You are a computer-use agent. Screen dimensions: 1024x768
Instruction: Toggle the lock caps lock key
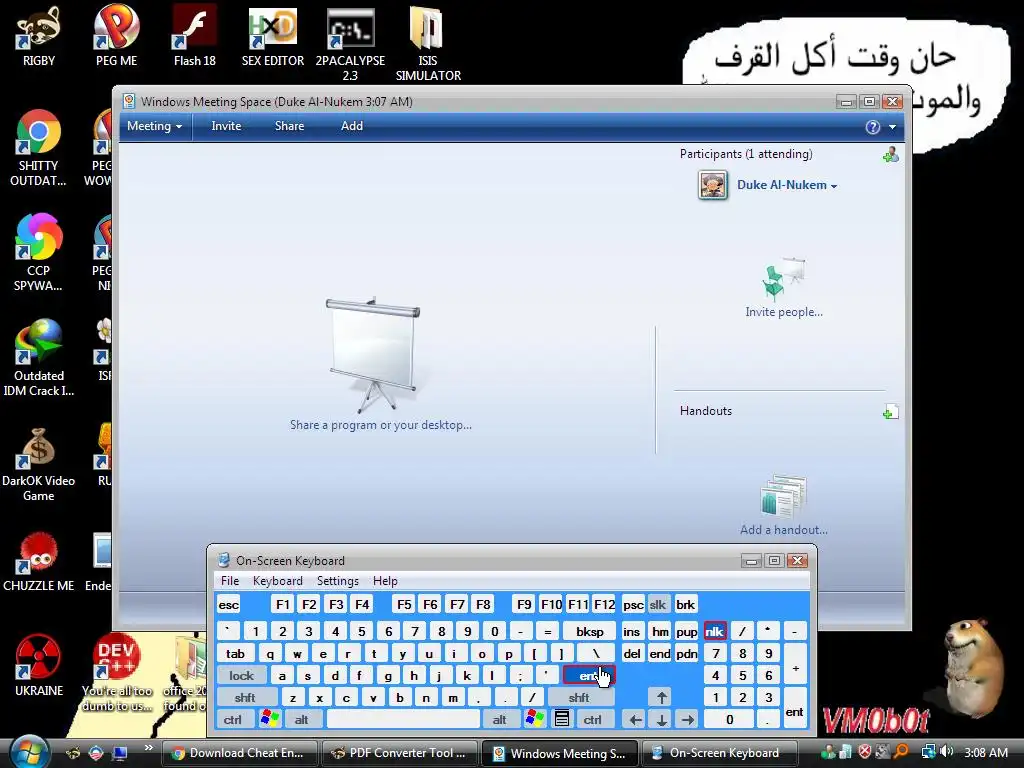(x=241, y=675)
